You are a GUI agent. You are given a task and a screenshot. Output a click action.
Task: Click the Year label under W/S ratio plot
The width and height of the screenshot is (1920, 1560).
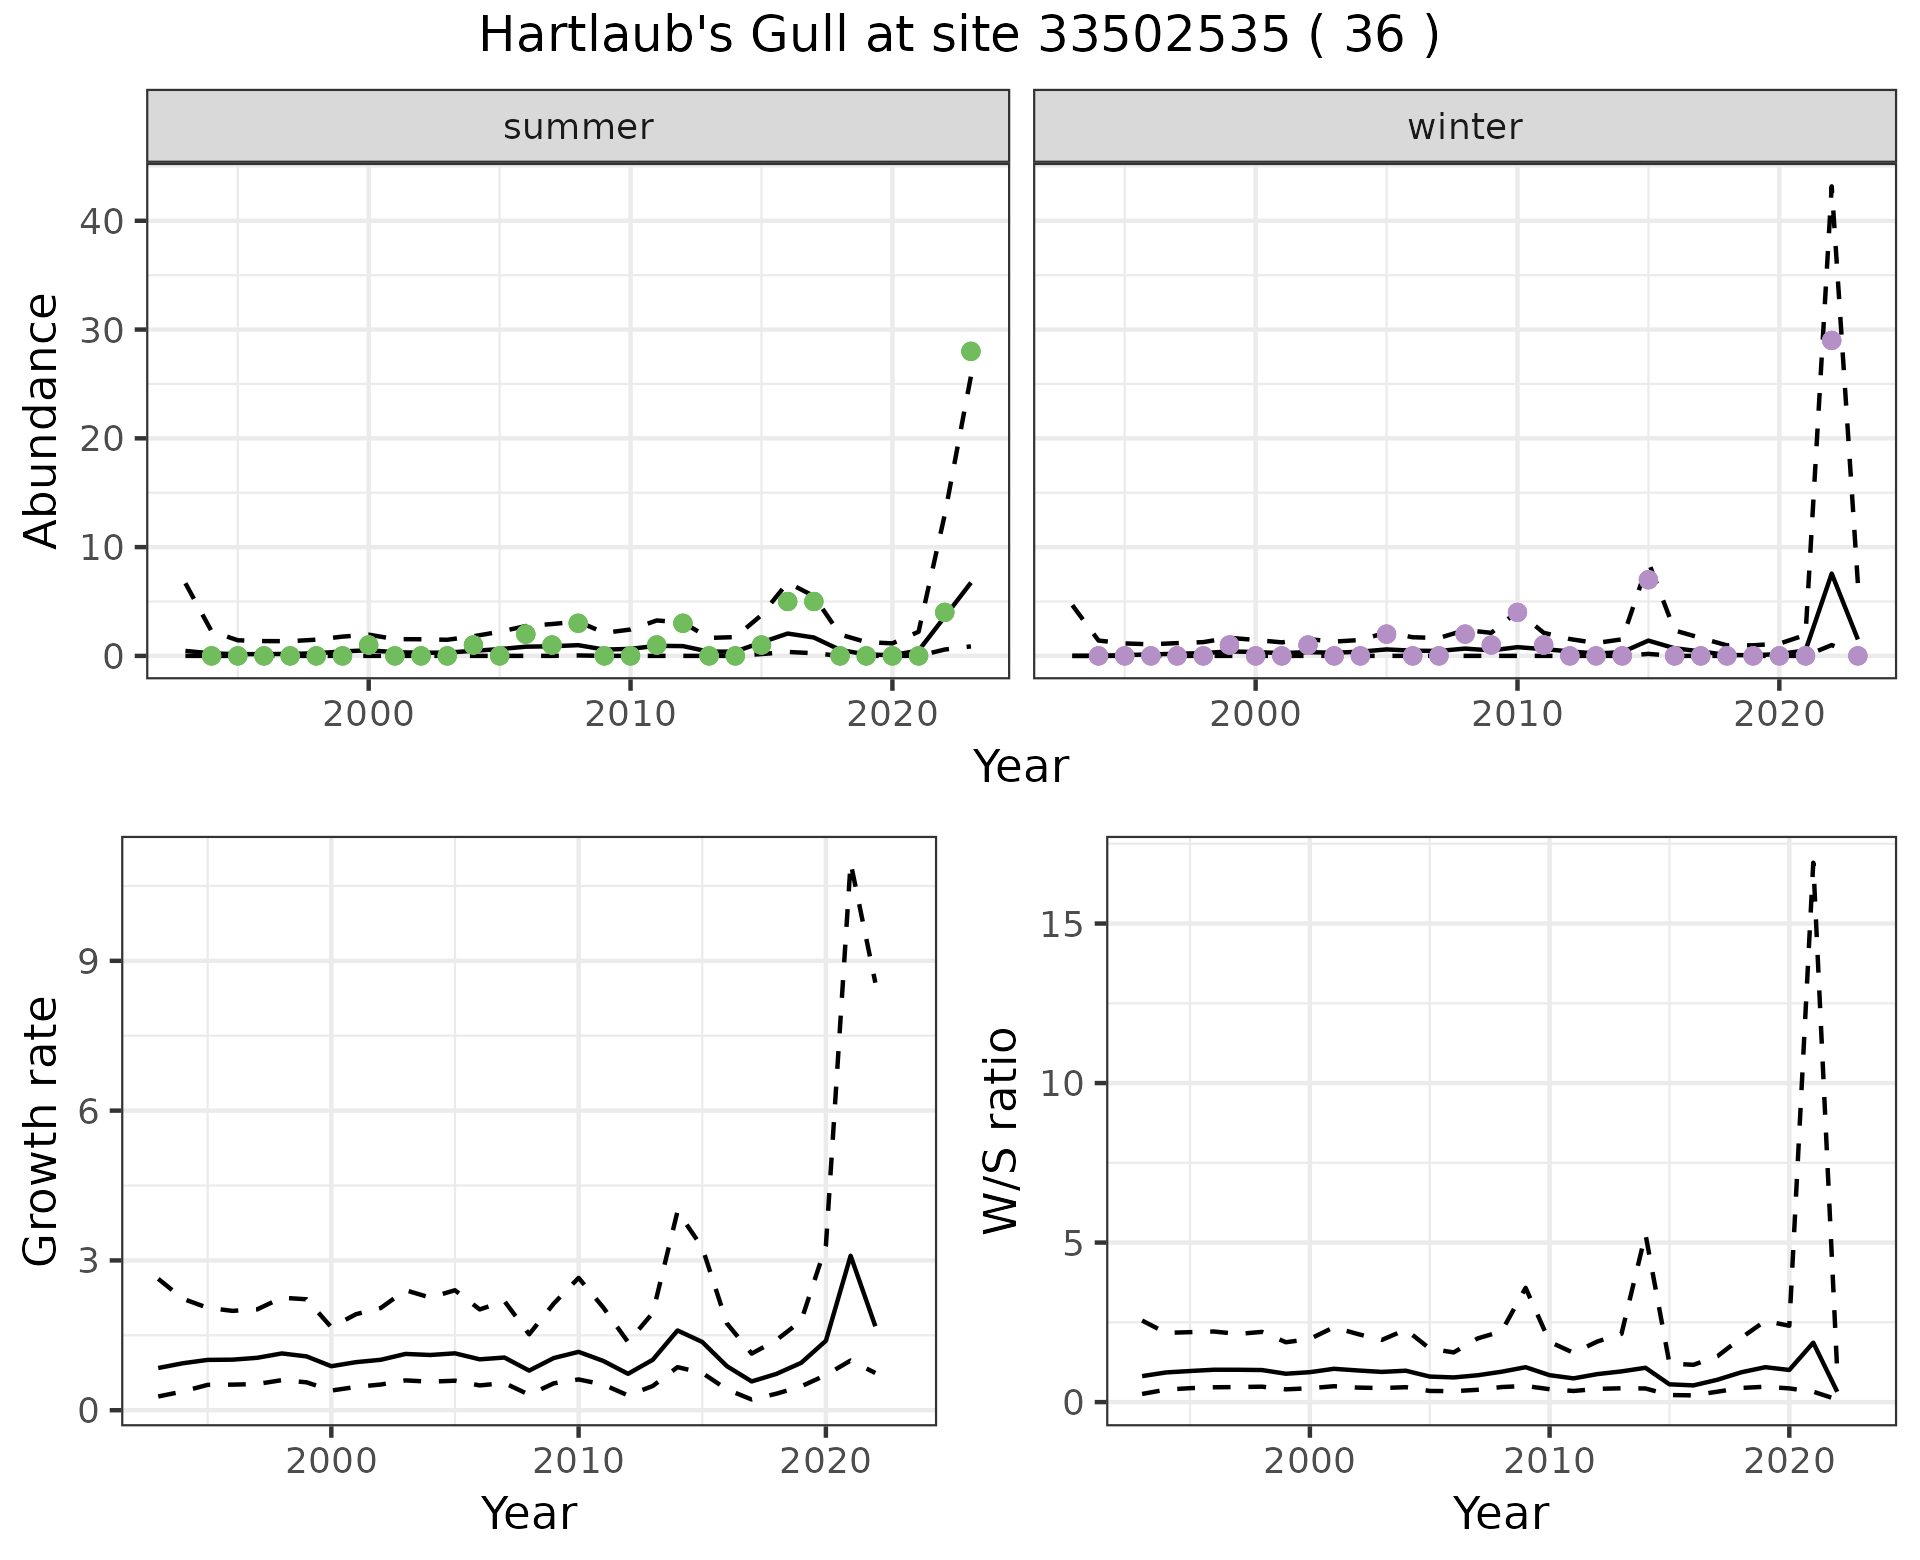click(1500, 1513)
